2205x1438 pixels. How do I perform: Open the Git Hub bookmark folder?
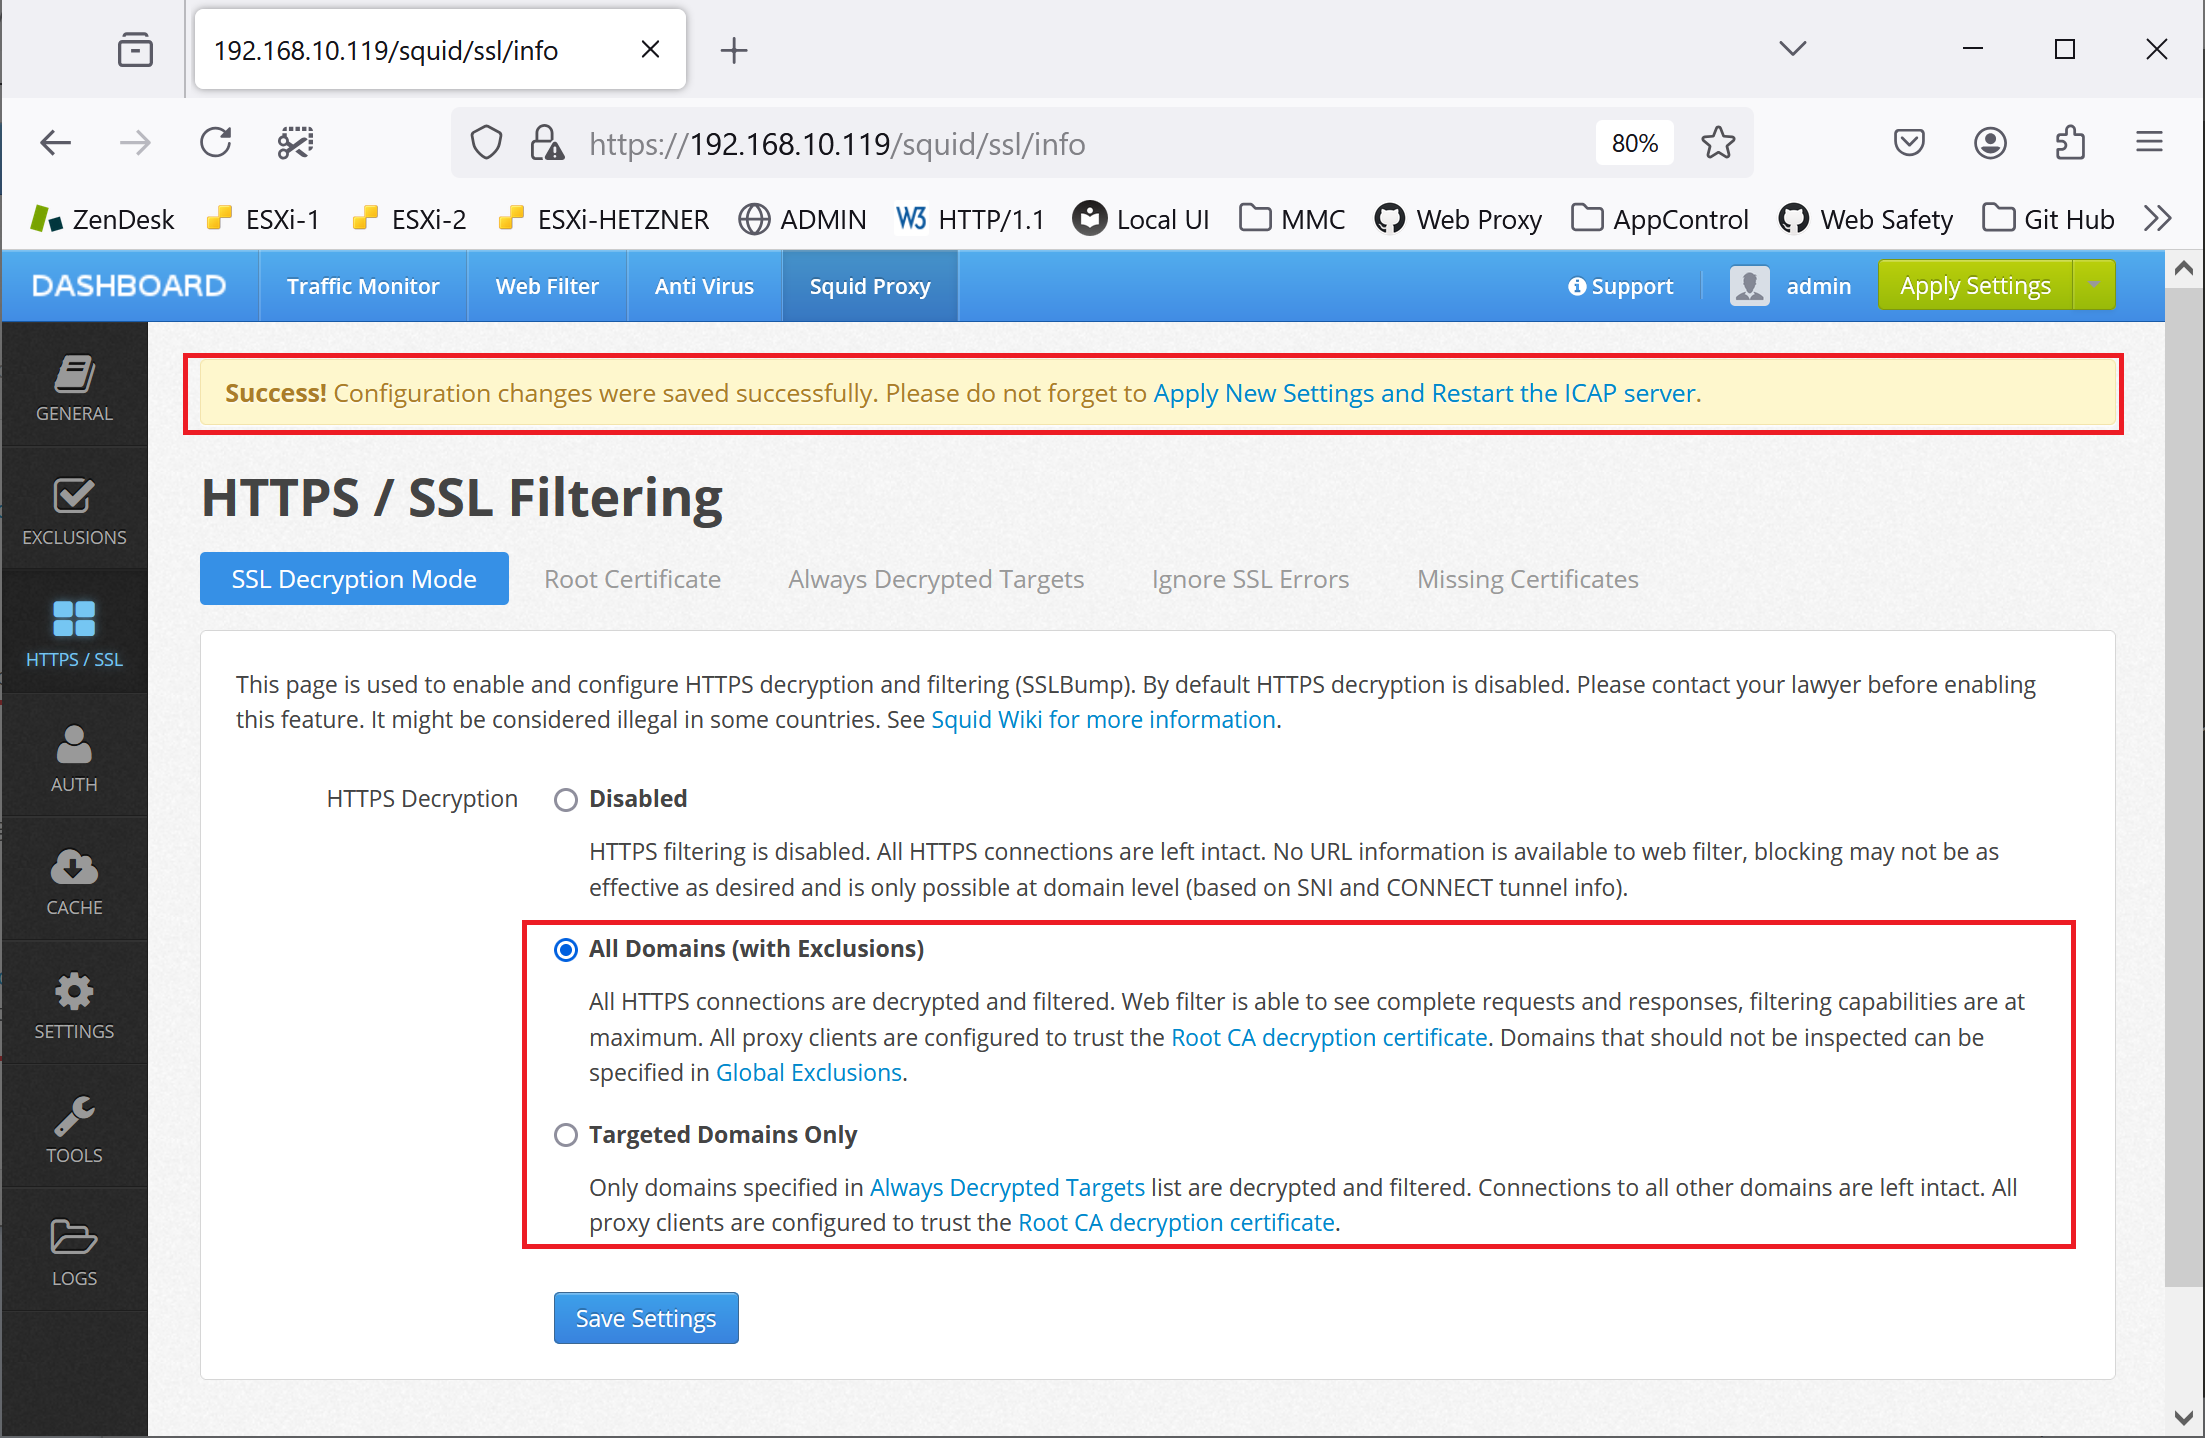[x=2048, y=219]
